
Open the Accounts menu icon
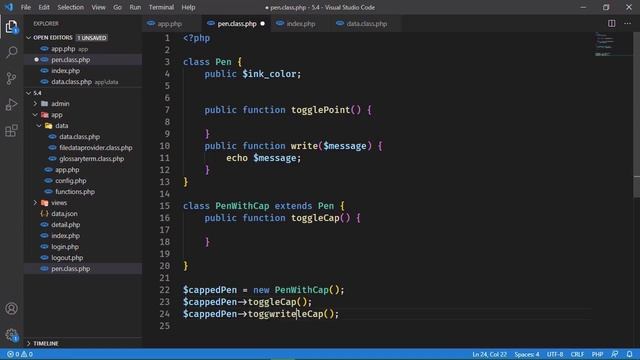click(11, 309)
